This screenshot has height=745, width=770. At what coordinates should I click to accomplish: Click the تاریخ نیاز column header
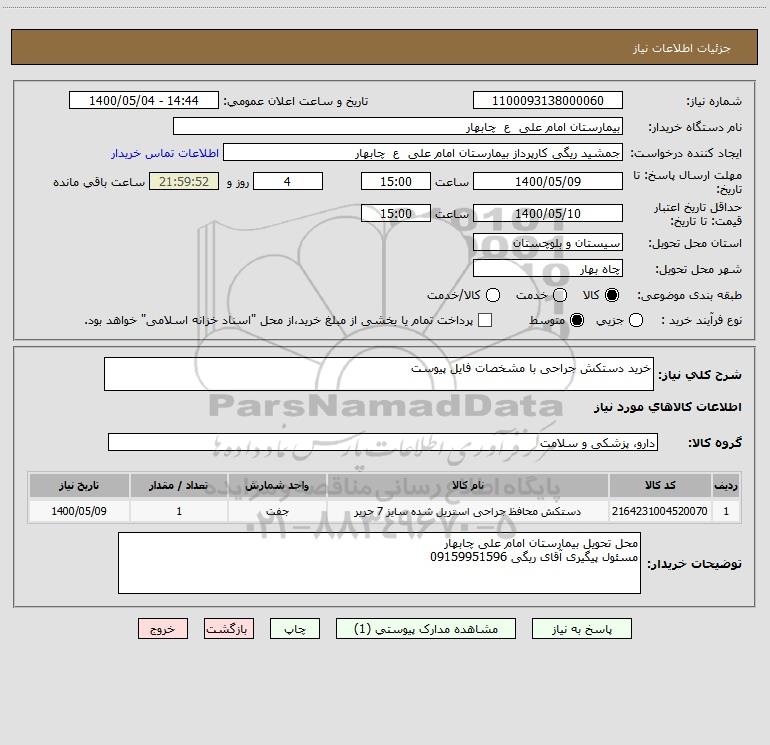(79, 485)
